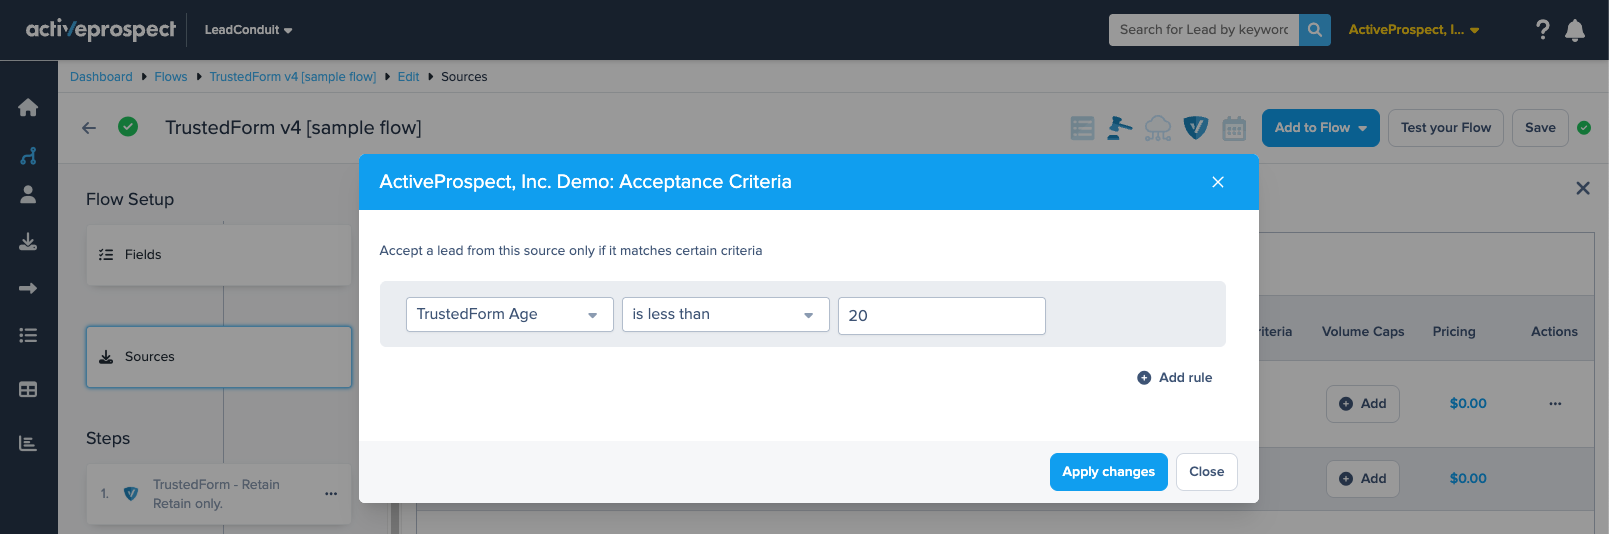This screenshot has height=534, width=1609.
Task: Open the 'is less than' operator dropdown
Action: click(x=725, y=314)
